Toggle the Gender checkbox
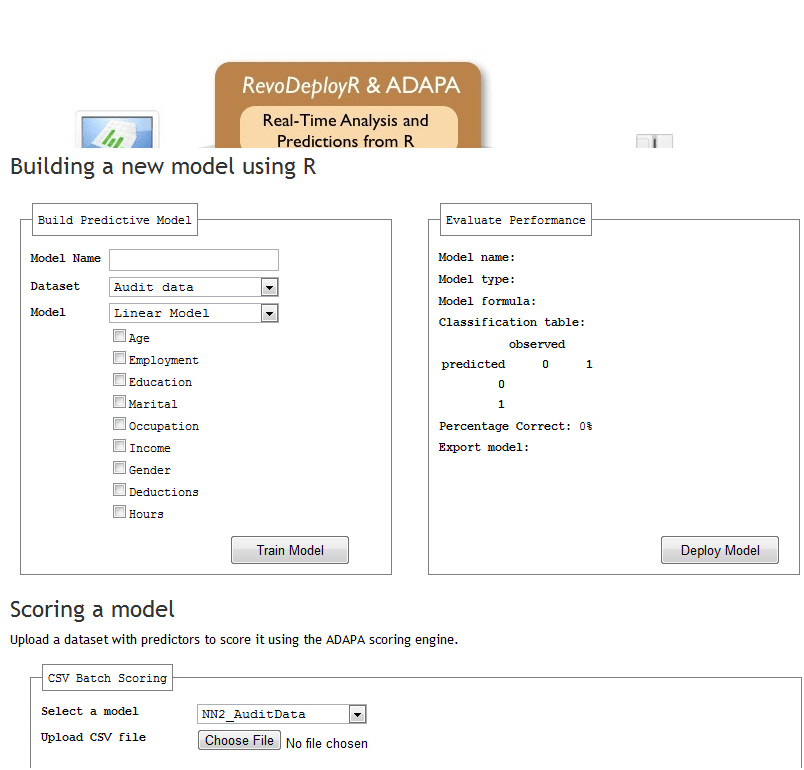 pos(120,469)
